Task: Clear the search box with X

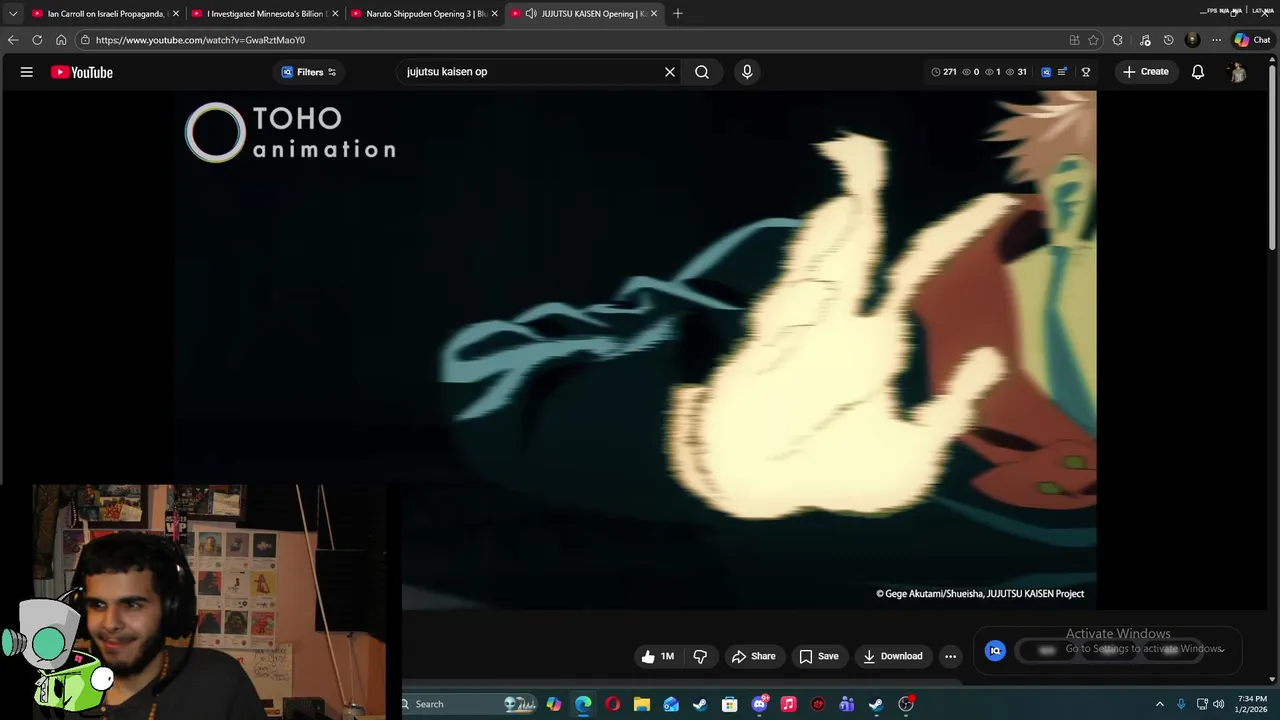Action: (x=670, y=72)
